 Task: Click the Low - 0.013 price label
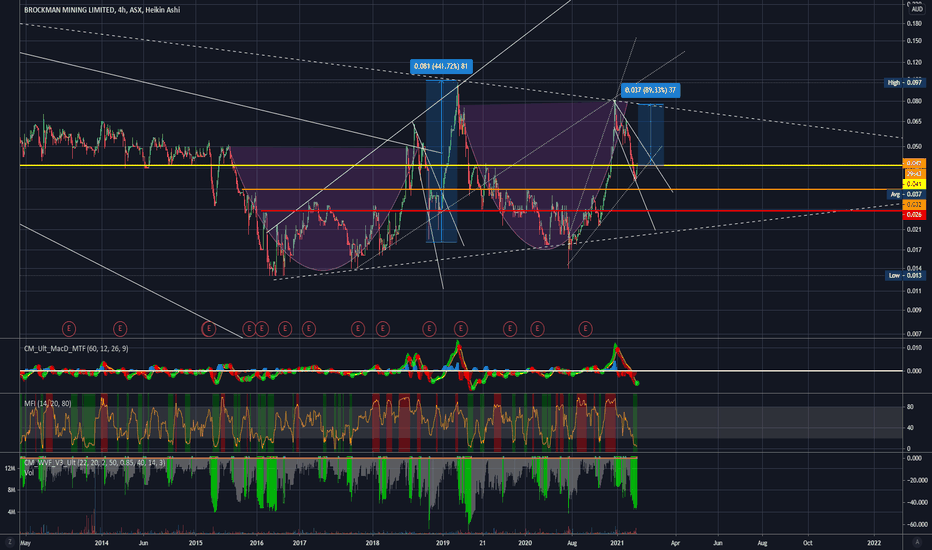[904, 275]
